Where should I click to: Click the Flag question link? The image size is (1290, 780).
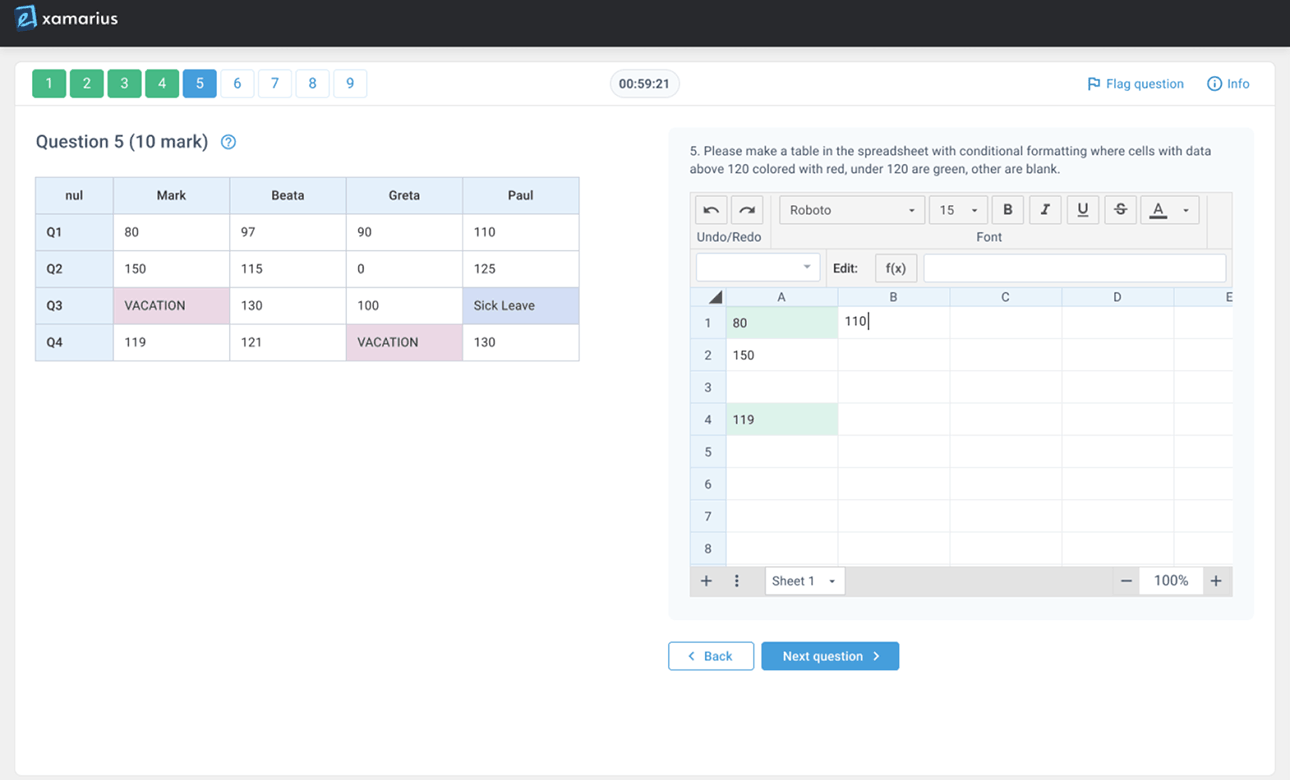pos(1135,84)
